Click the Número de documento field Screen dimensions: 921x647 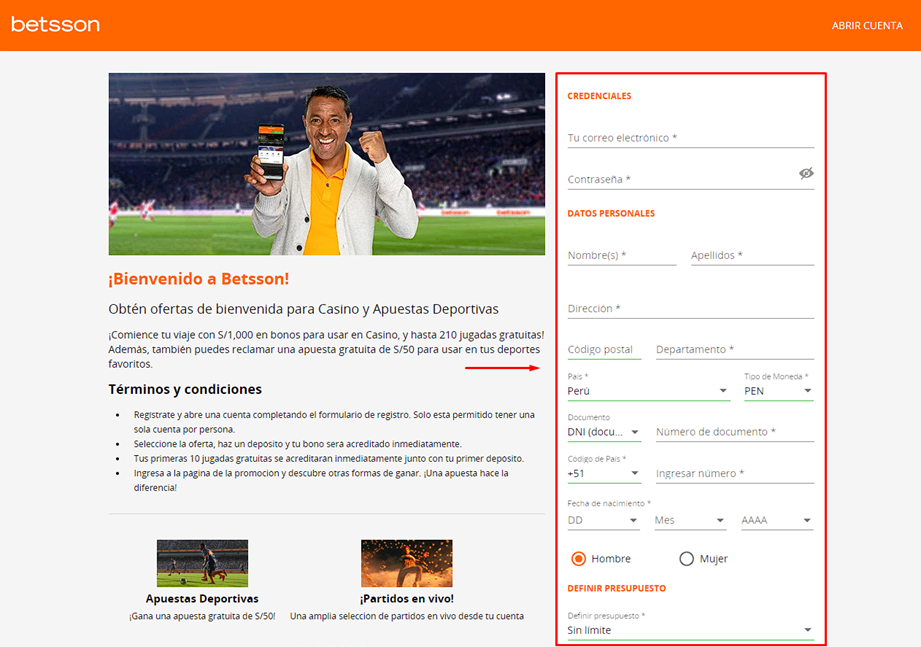click(734, 432)
